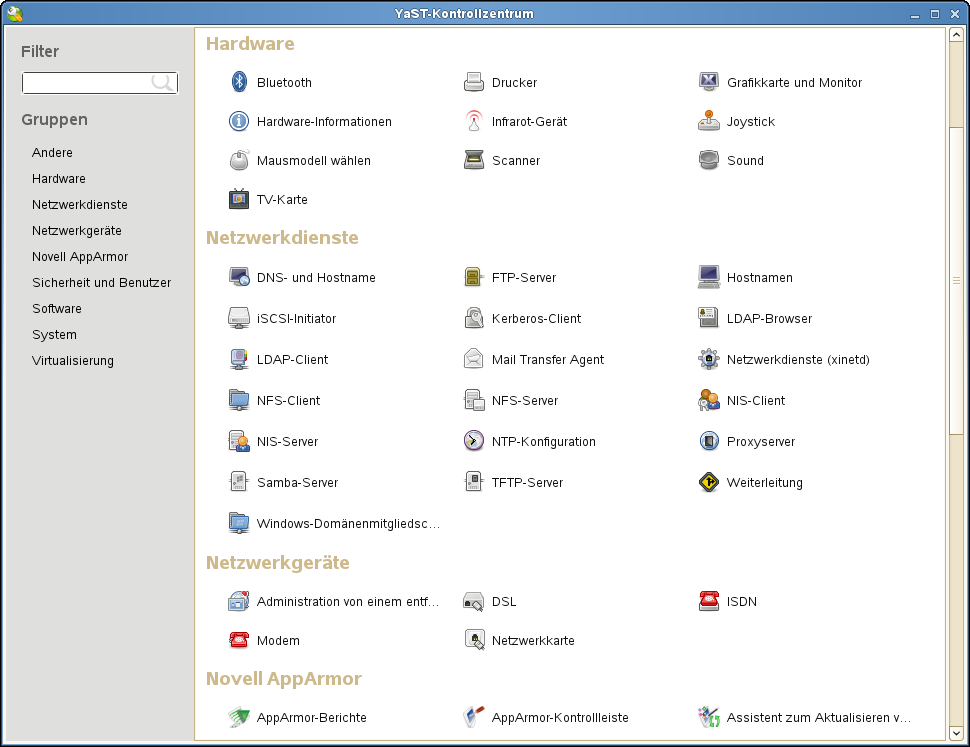This screenshot has height=747, width=970.
Task: Click the vertical scrollbar thumb
Action: tap(956, 281)
